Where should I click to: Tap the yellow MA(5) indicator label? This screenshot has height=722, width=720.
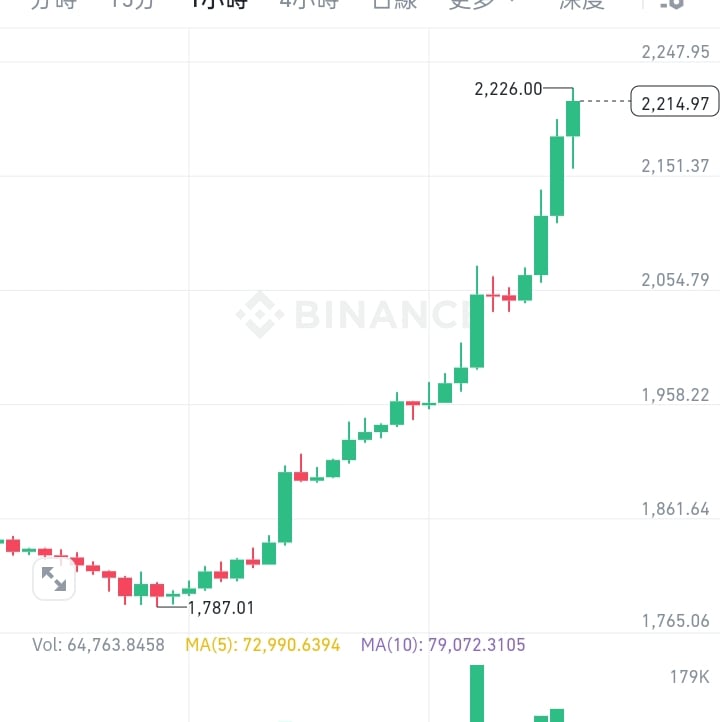pyautogui.click(x=262, y=645)
